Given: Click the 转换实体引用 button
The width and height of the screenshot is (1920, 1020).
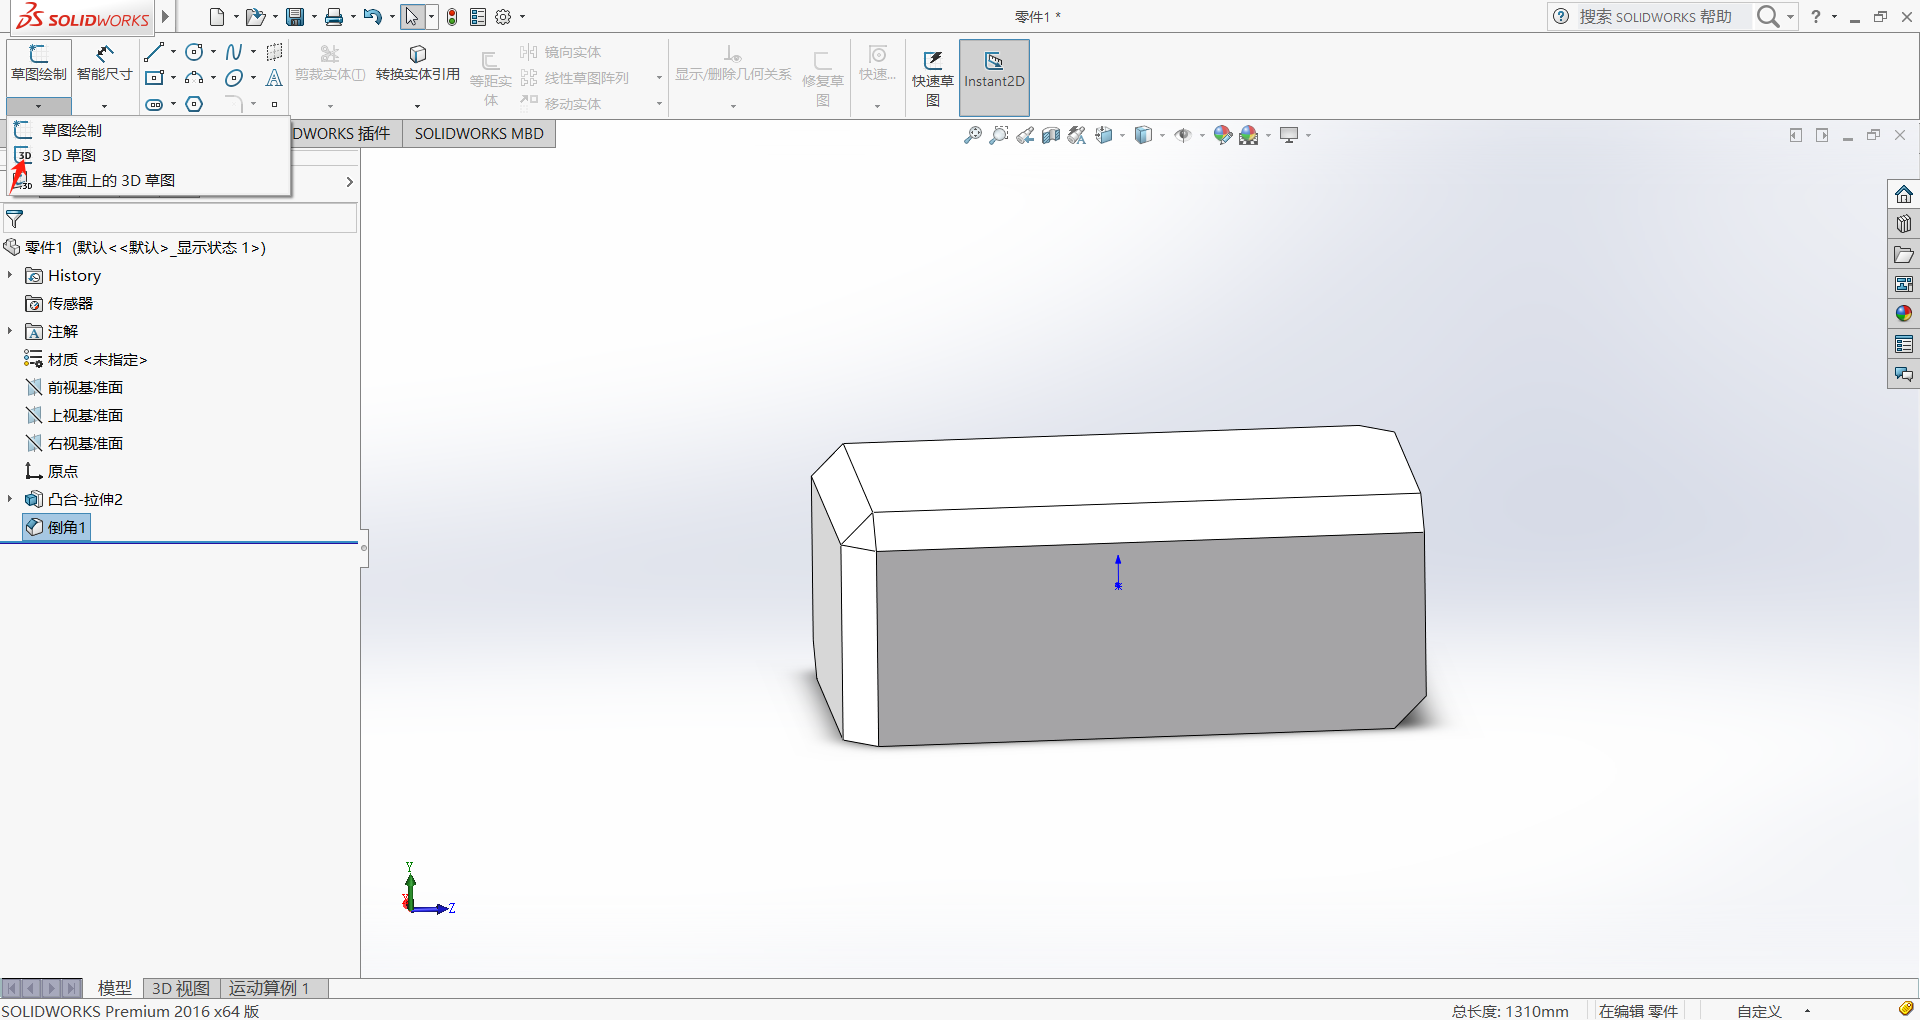Looking at the screenshot, I should pyautogui.click(x=417, y=63).
